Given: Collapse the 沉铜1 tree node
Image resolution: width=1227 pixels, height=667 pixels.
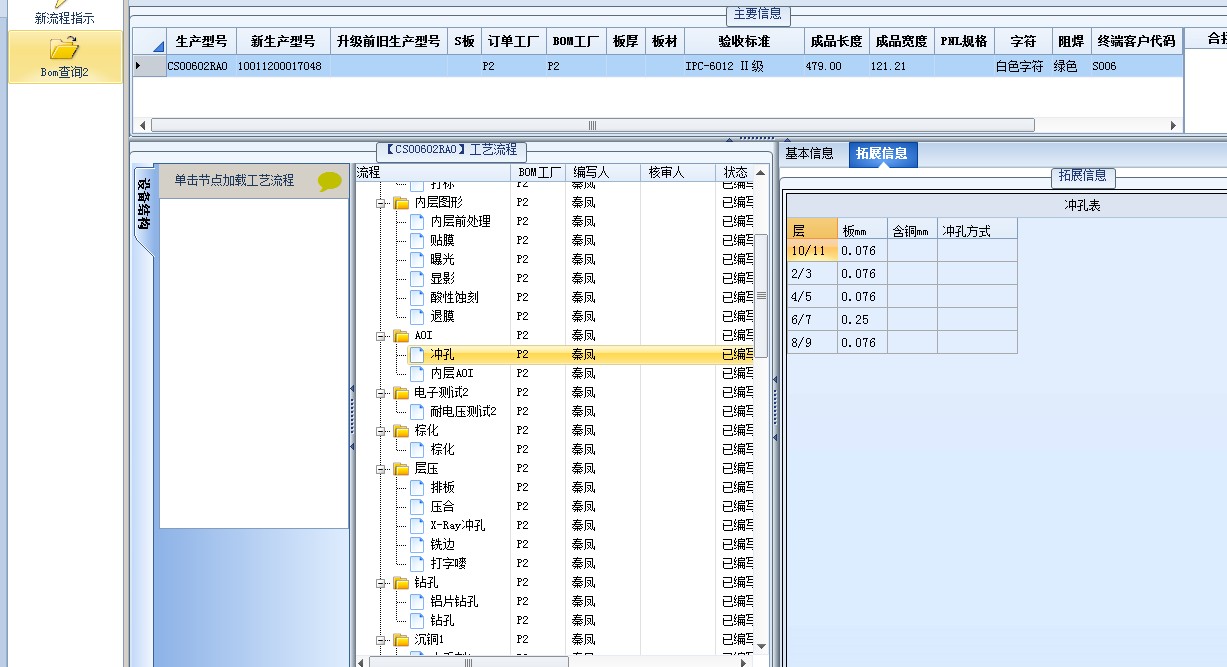Looking at the screenshot, I should pyautogui.click(x=381, y=639).
